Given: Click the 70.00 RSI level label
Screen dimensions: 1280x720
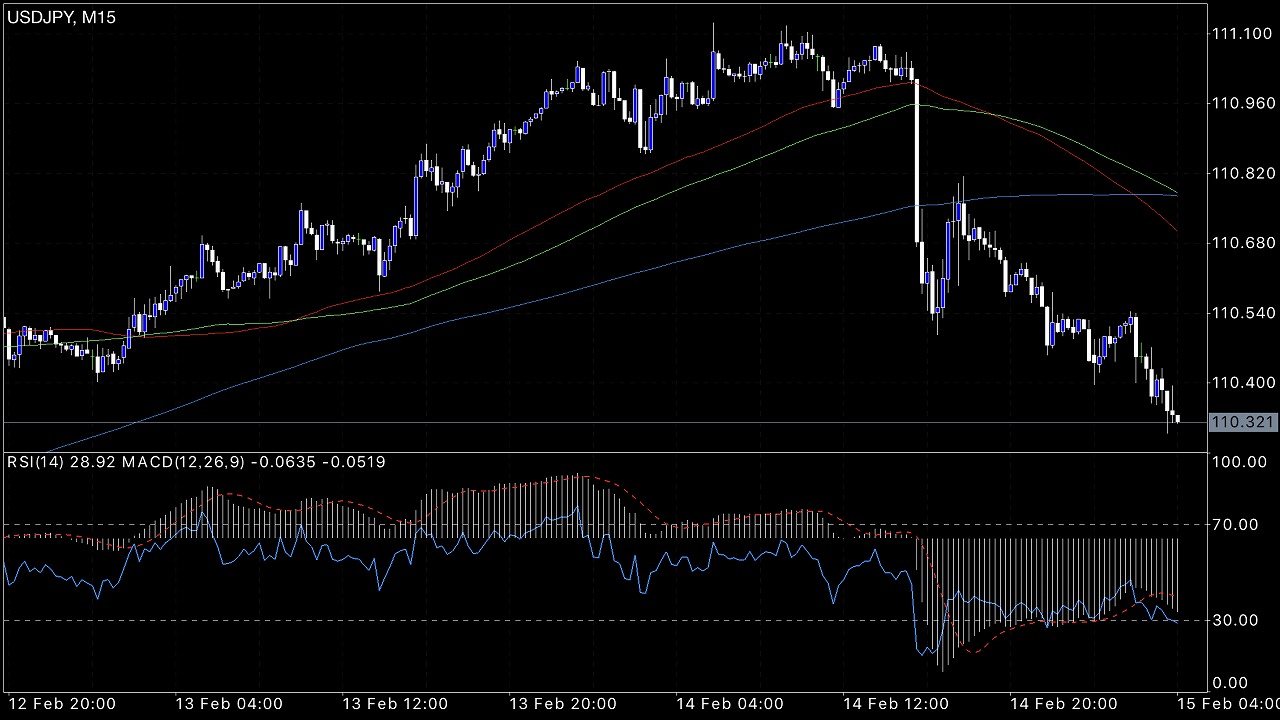Looking at the screenshot, I should tap(1236, 524).
